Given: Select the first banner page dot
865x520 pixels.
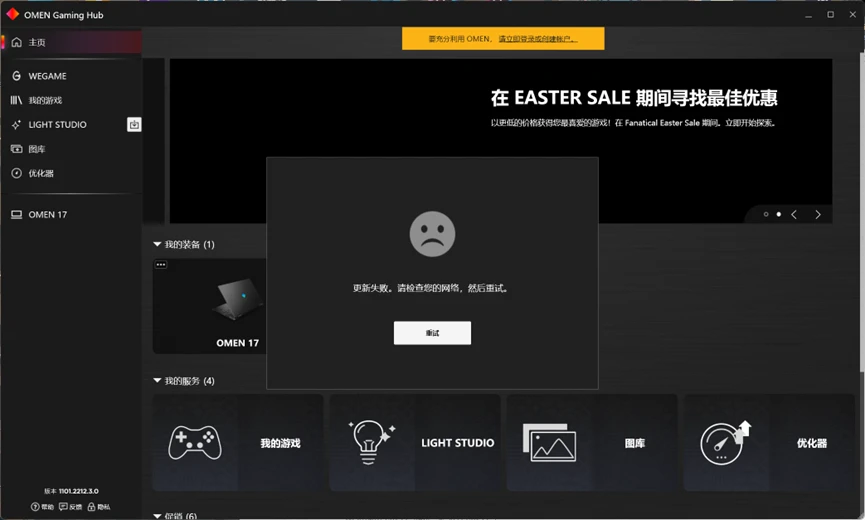Looking at the screenshot, I should [x=766, y=215].
